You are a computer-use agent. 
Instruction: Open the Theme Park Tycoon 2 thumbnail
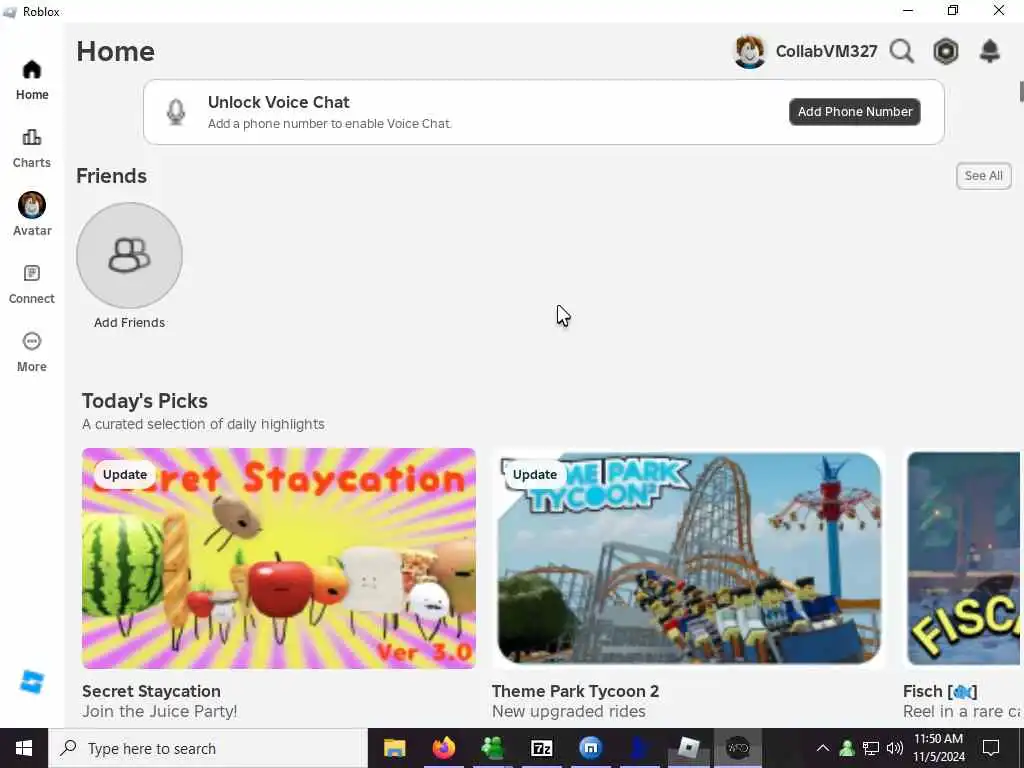point(689,558)
